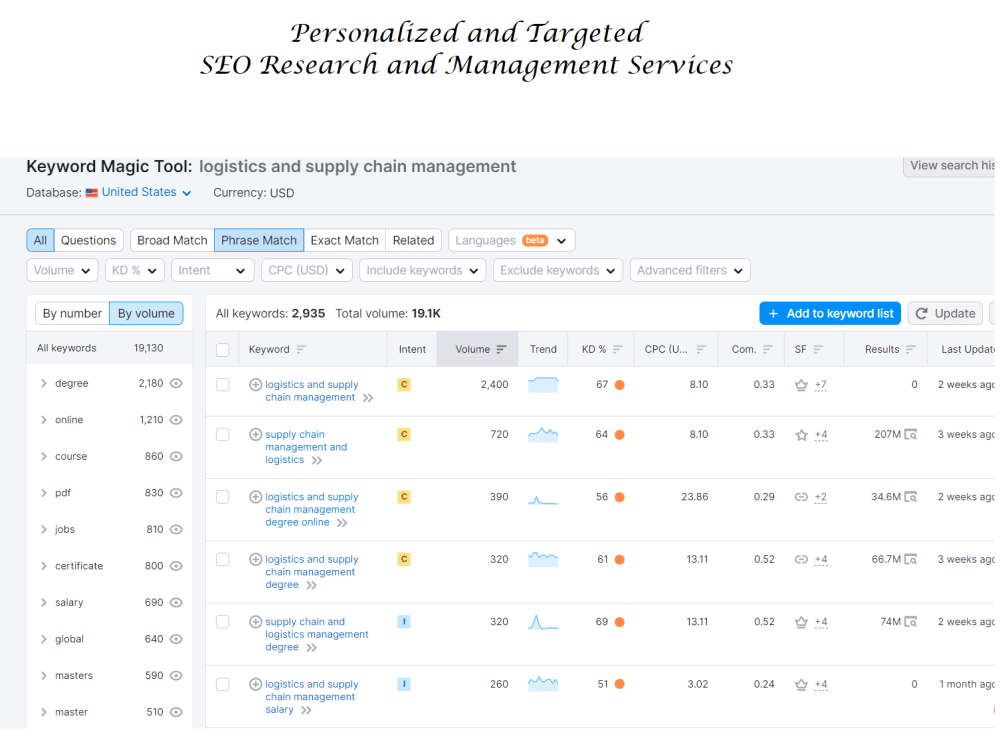The height and width of the screenshot is (750, 1000).
Task: Sort by CPC column sort icon
Action: [701, 349]
